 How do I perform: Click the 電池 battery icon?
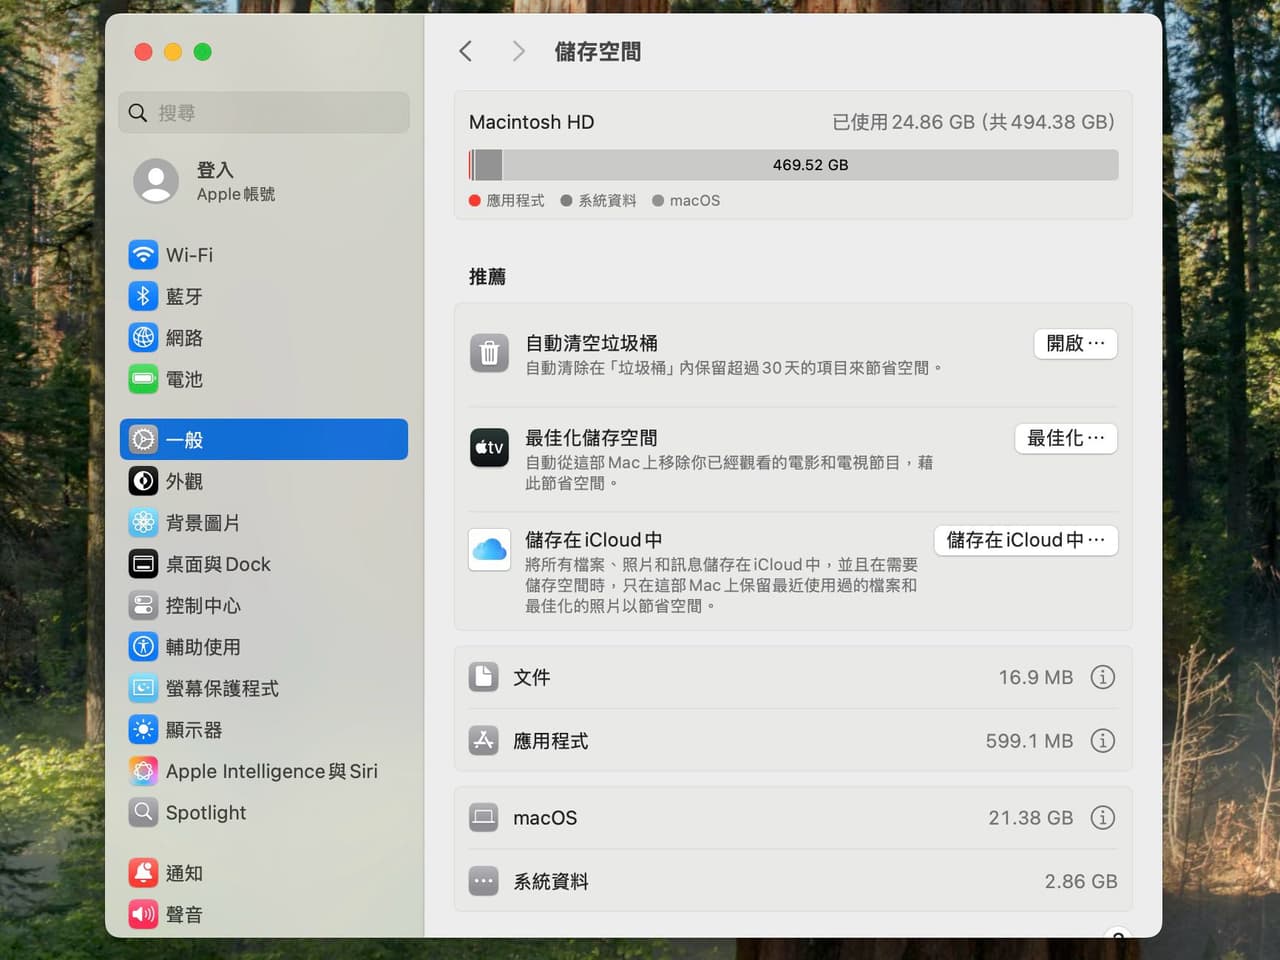click(144, 379)
